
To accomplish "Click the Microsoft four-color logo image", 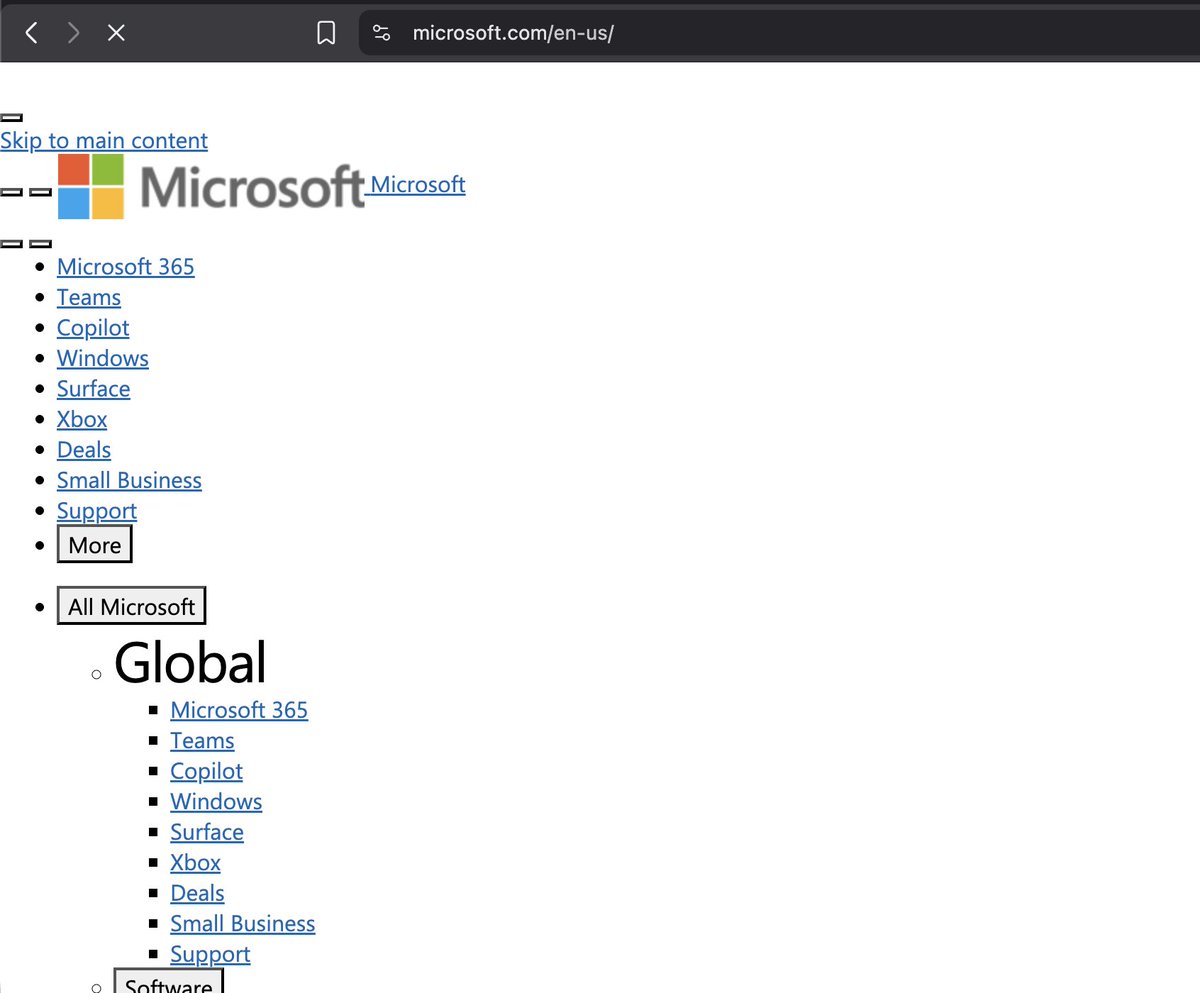I will 211,186.
